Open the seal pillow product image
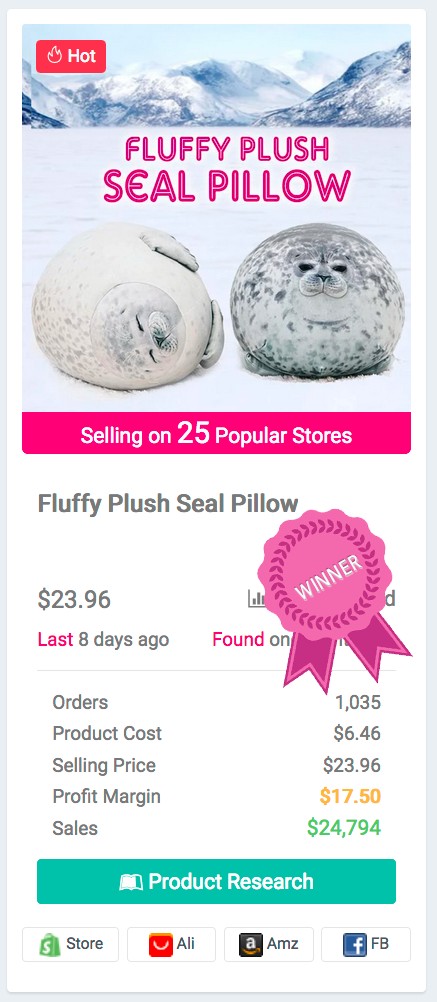This screenshot has width=437, height=1002. [x=217, y=218]
